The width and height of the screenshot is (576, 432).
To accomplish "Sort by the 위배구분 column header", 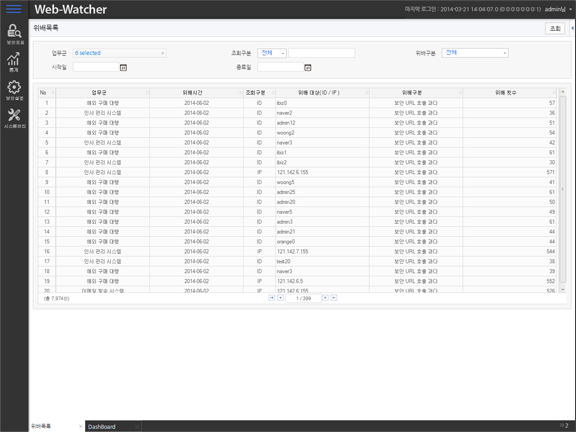I will [x=416, y=93].
